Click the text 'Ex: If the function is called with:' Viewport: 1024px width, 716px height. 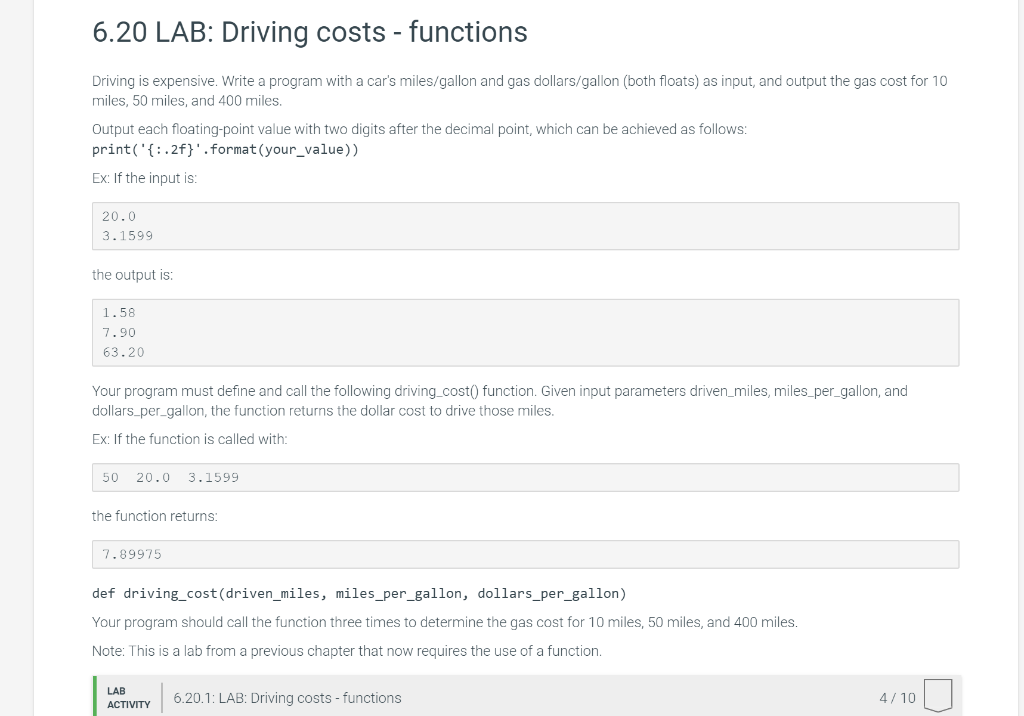(189, 439)
